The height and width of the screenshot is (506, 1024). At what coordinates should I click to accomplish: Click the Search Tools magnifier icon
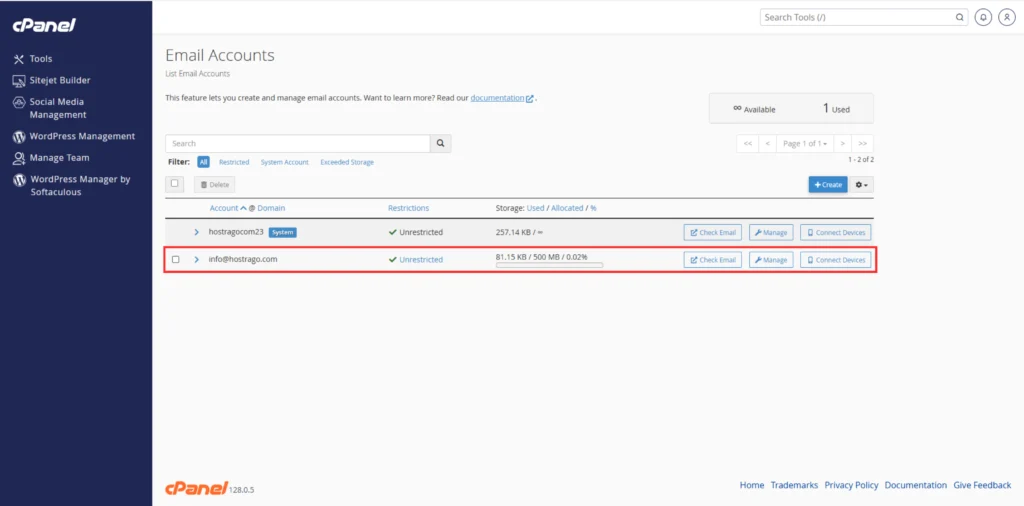(x=959, y=18)
